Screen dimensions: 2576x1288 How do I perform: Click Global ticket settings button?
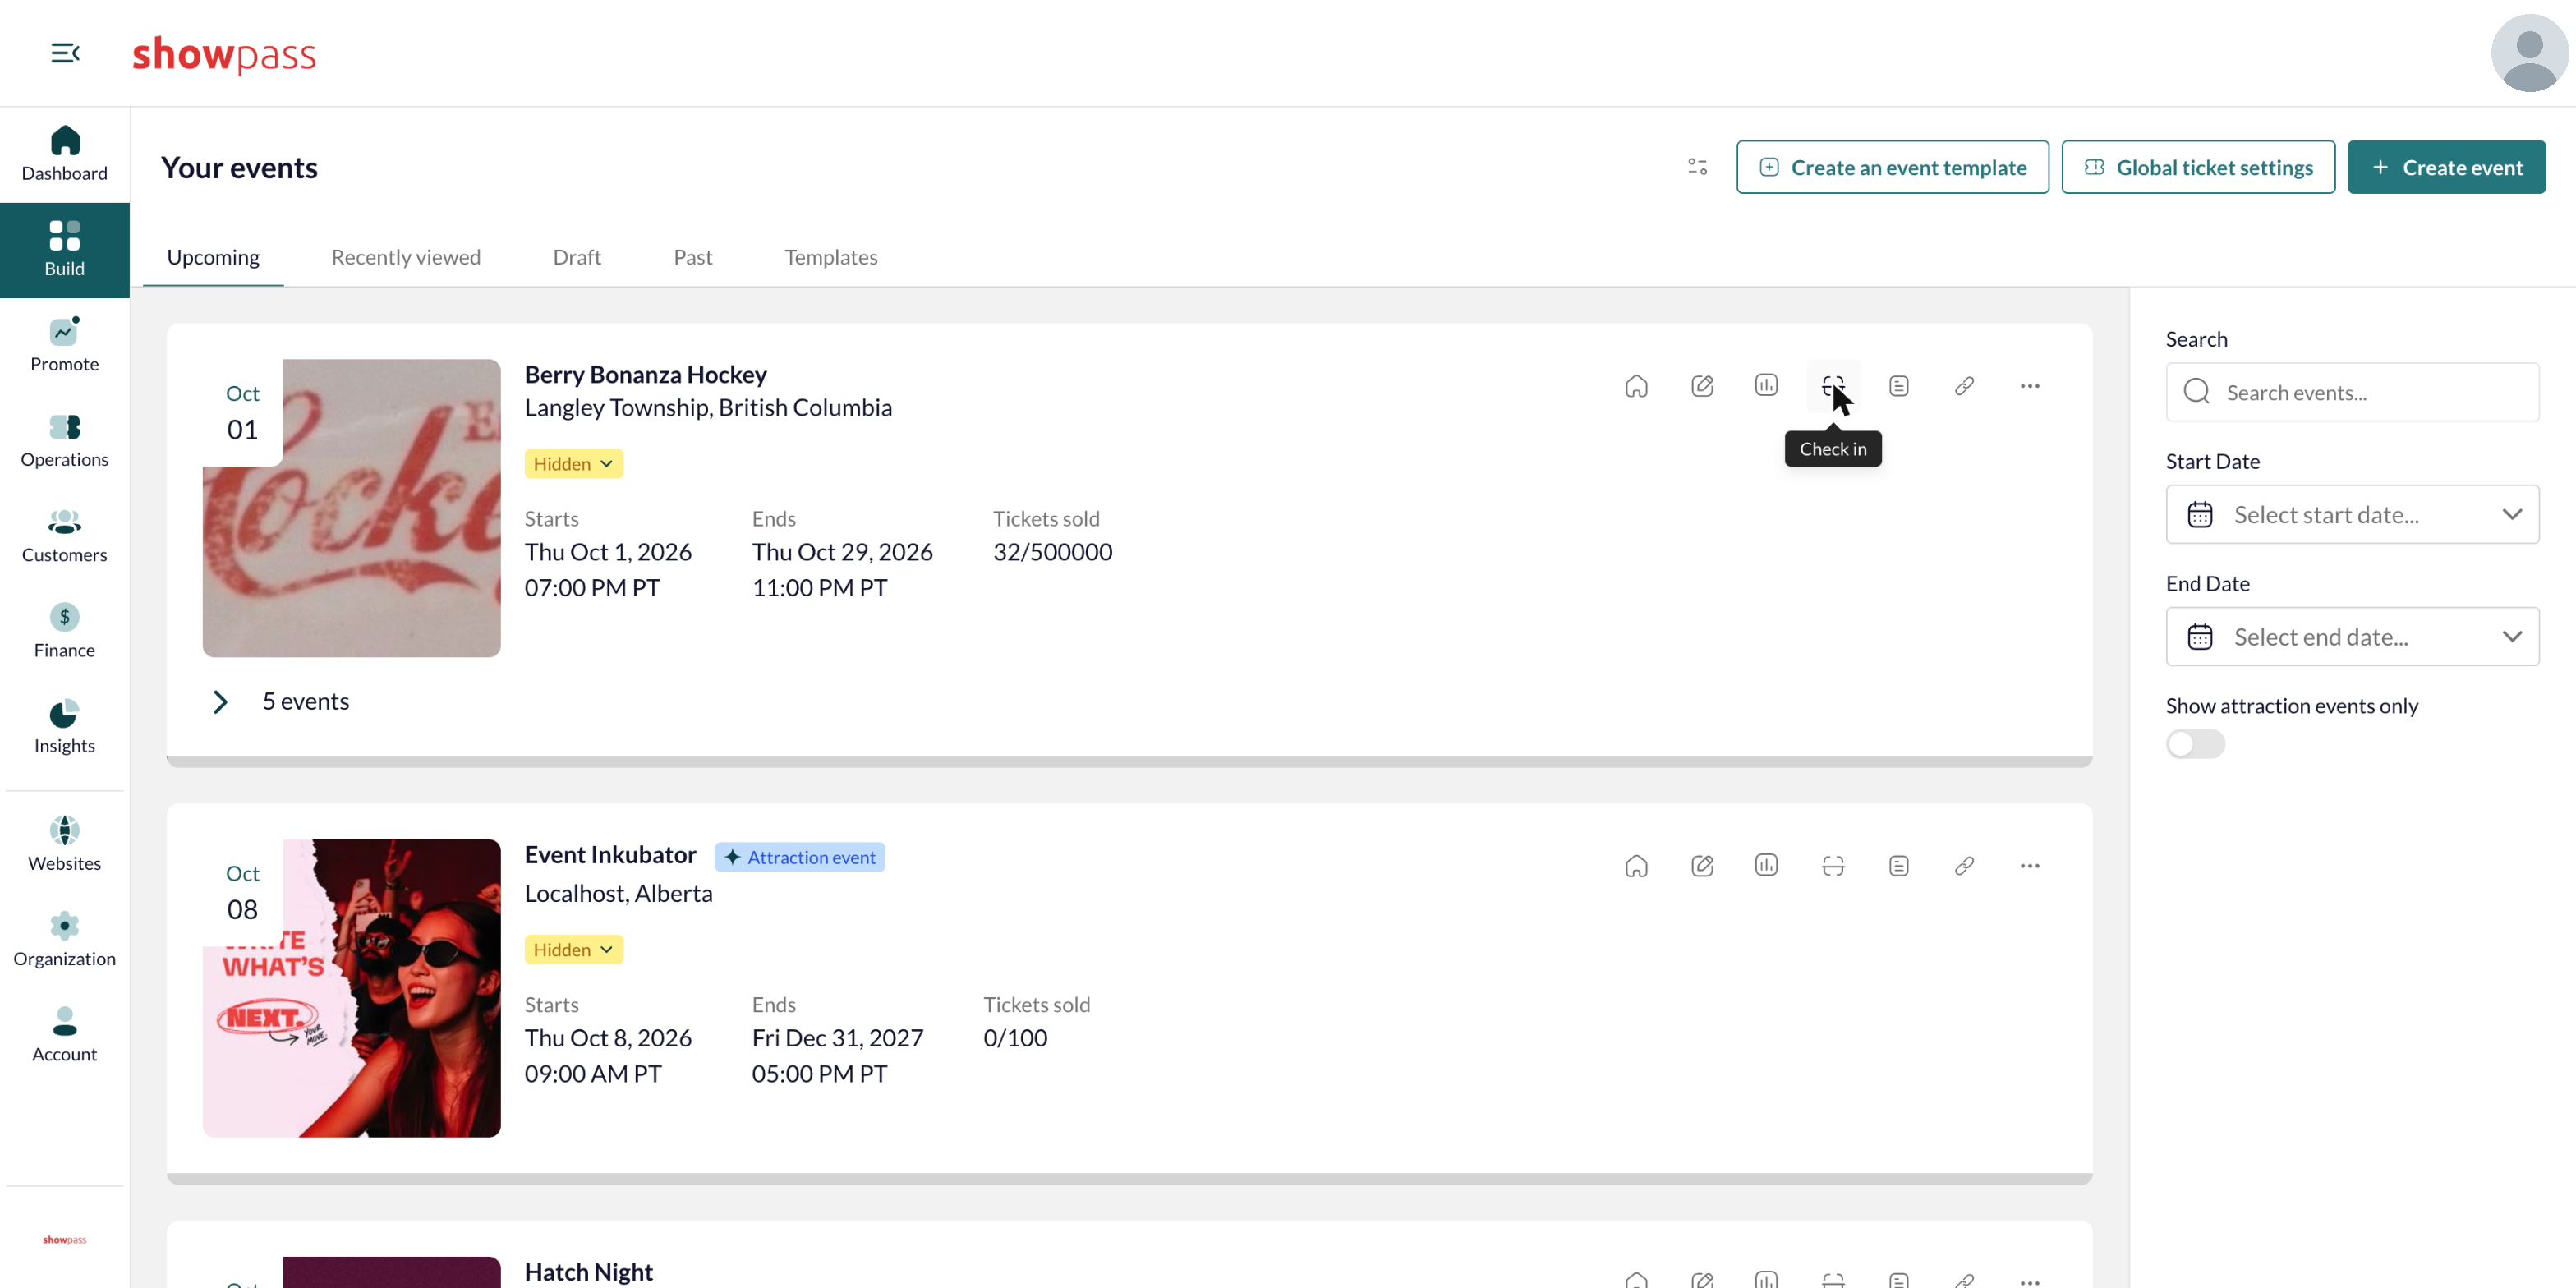(2198, 167)
